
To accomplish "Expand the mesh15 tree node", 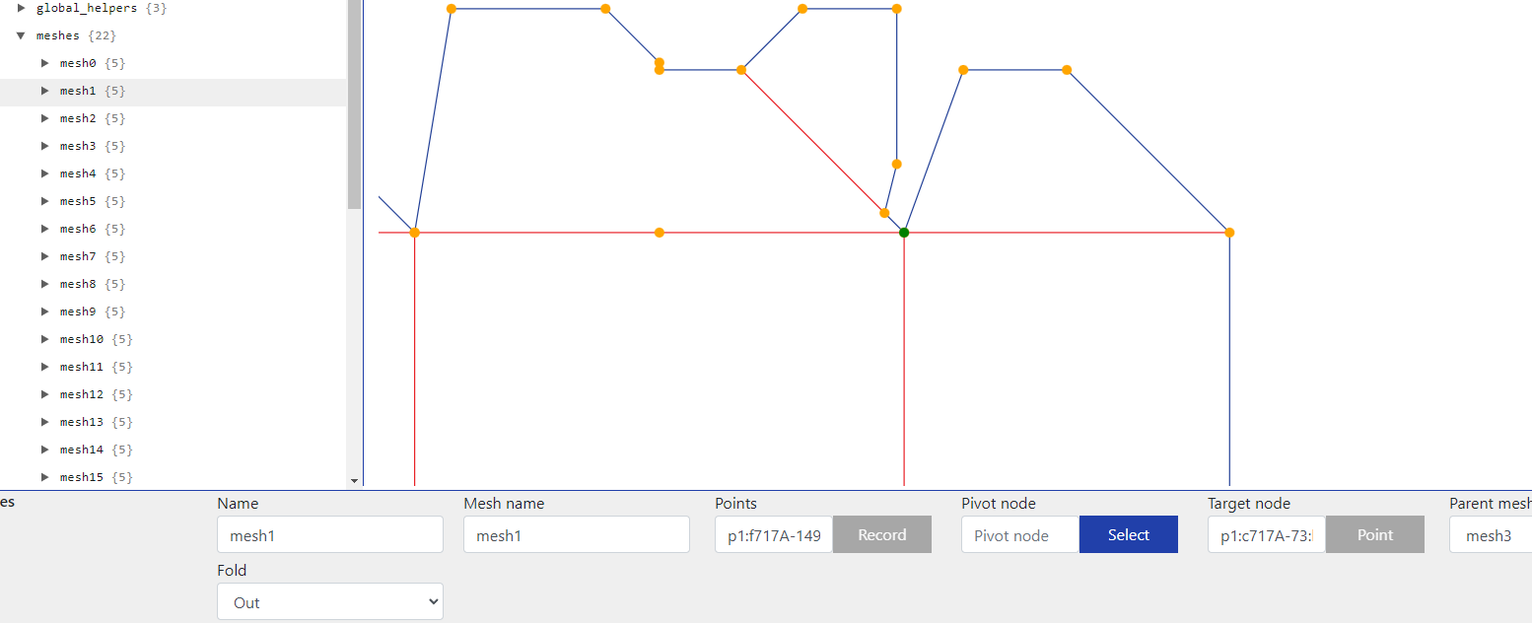I will [44, 477].
